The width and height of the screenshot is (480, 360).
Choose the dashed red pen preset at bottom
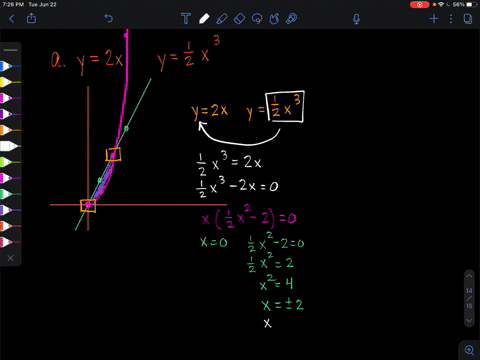pos(10,242)
